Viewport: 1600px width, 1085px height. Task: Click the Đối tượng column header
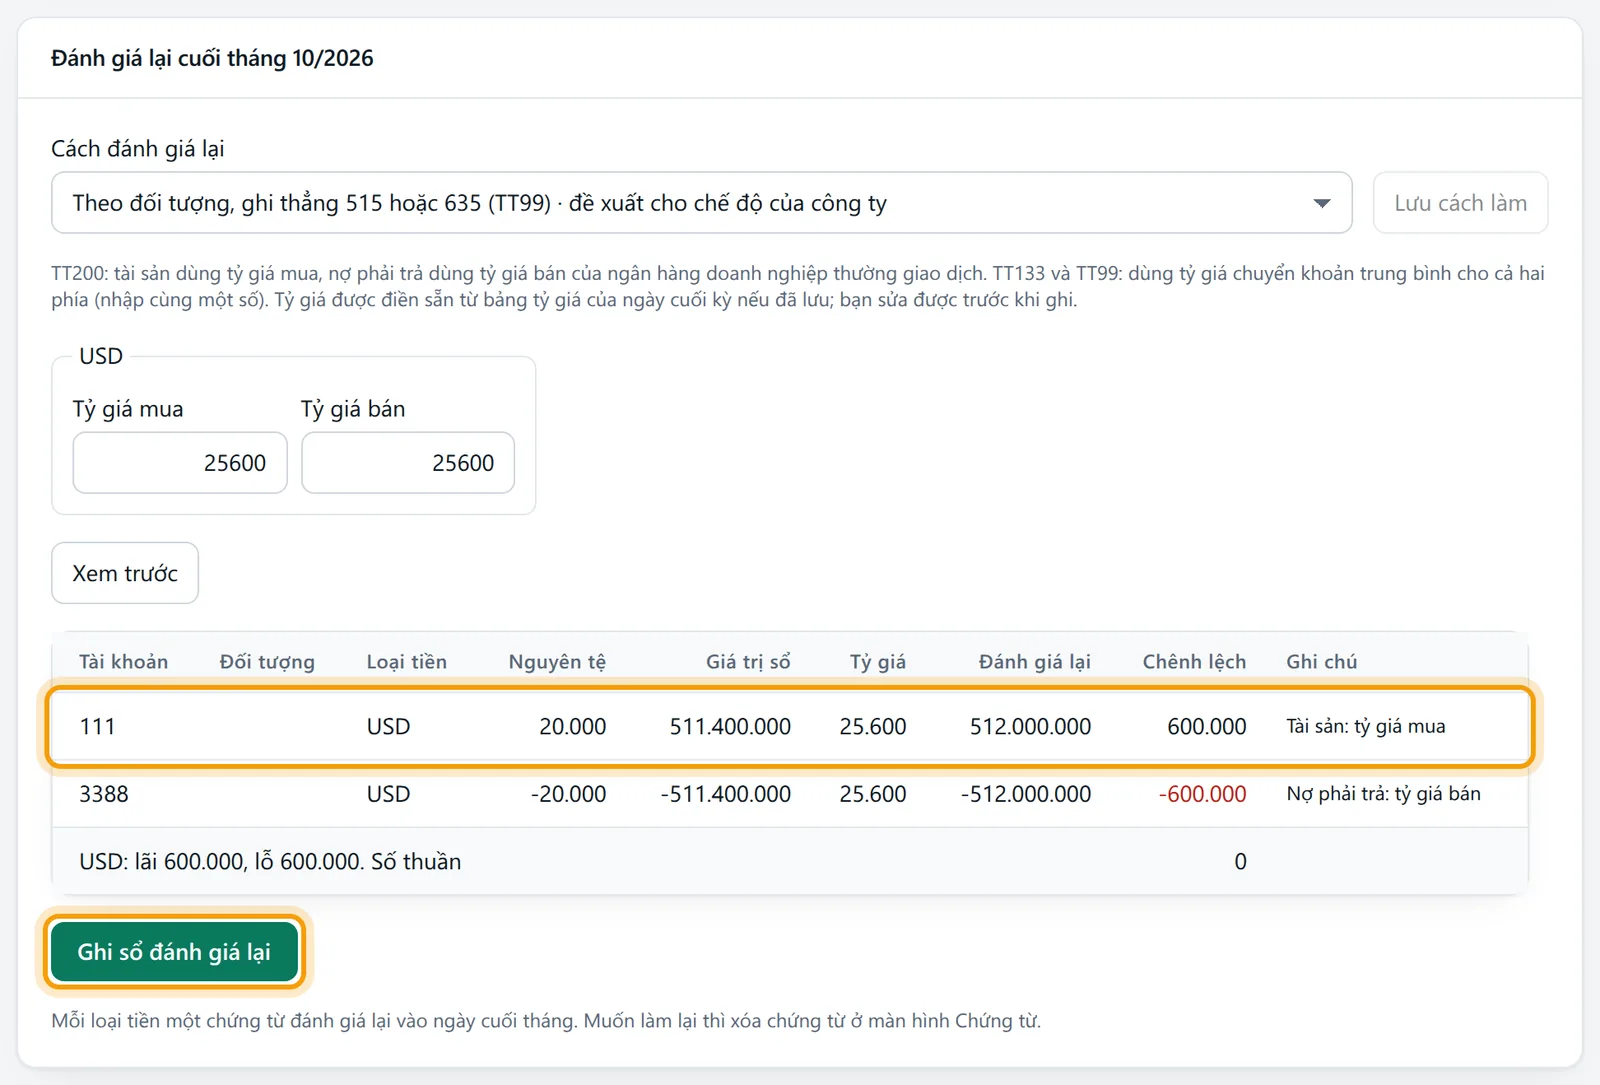[267, 662]
